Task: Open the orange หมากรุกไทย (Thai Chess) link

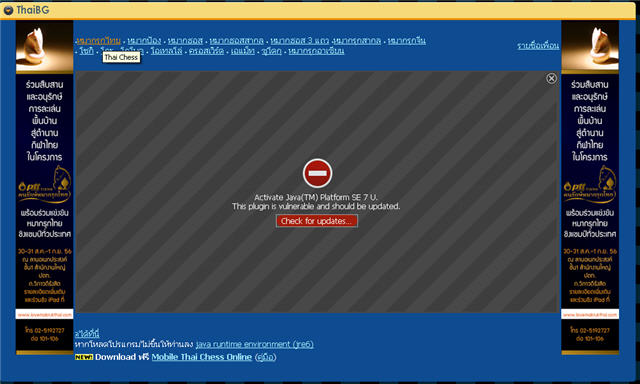Action: point(98,41)
